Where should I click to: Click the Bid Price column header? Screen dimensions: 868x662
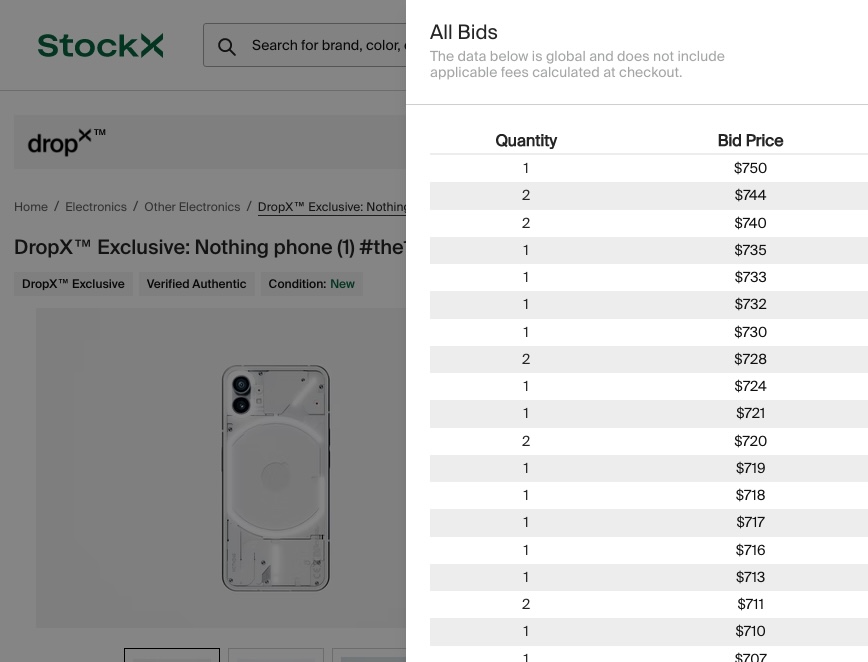point(750,141)
